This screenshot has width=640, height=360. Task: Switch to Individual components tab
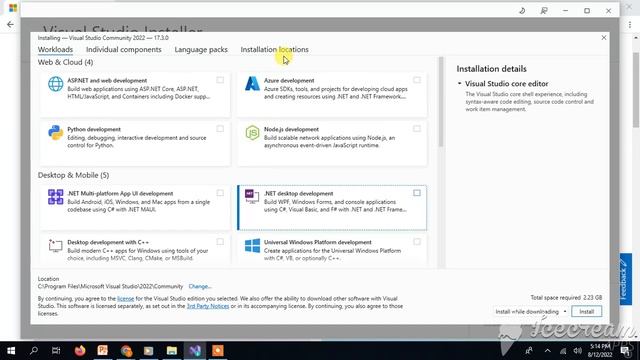[x=124, y=49]
